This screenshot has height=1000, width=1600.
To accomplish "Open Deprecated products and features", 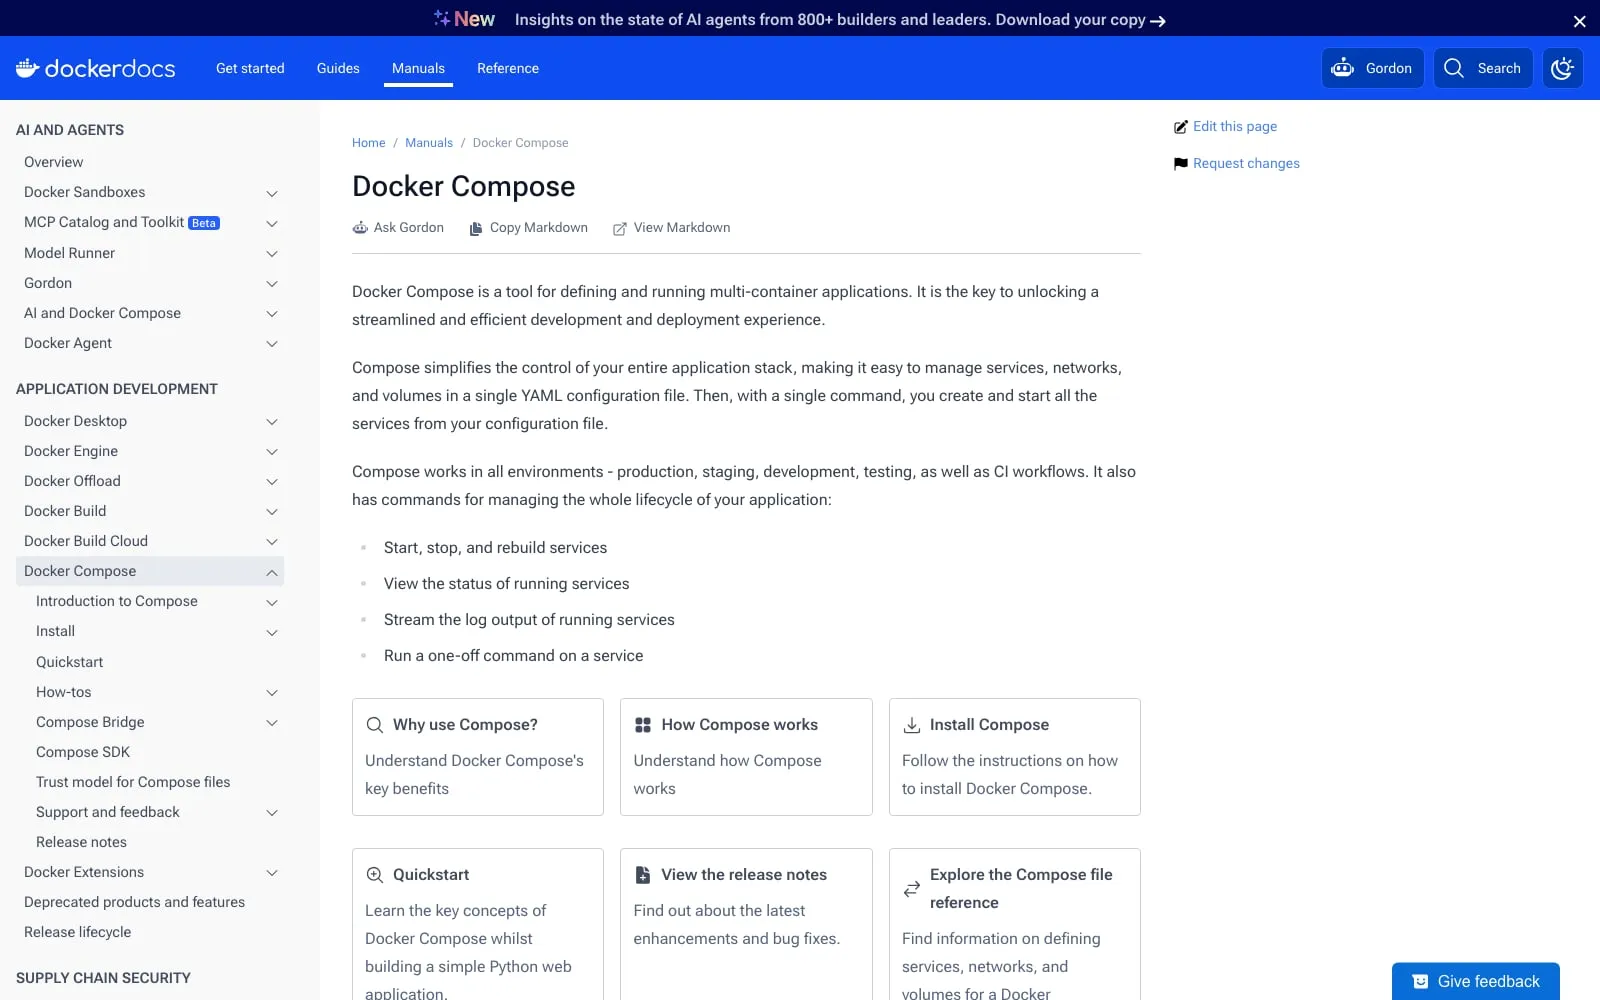I will point(134,902).
